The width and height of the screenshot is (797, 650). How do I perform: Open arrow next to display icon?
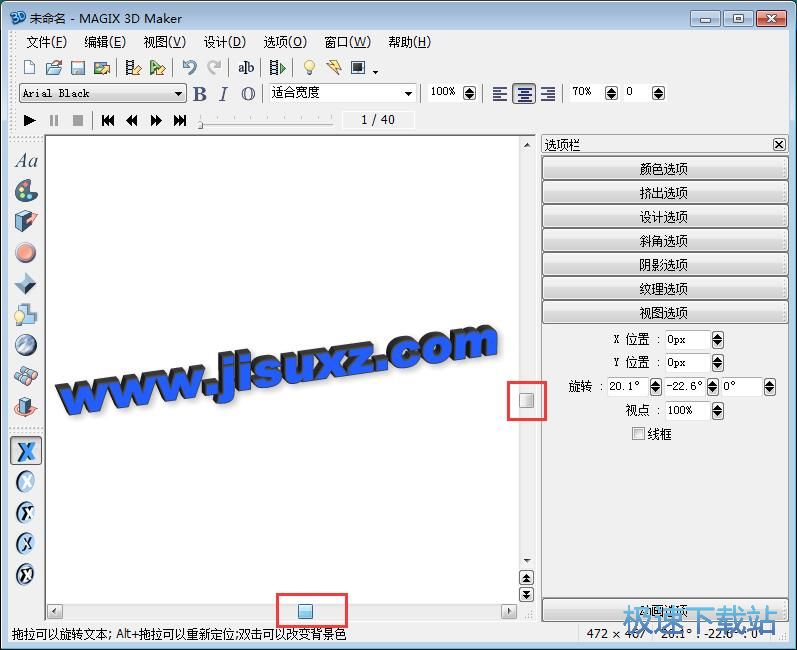click(x=375, y=72)
